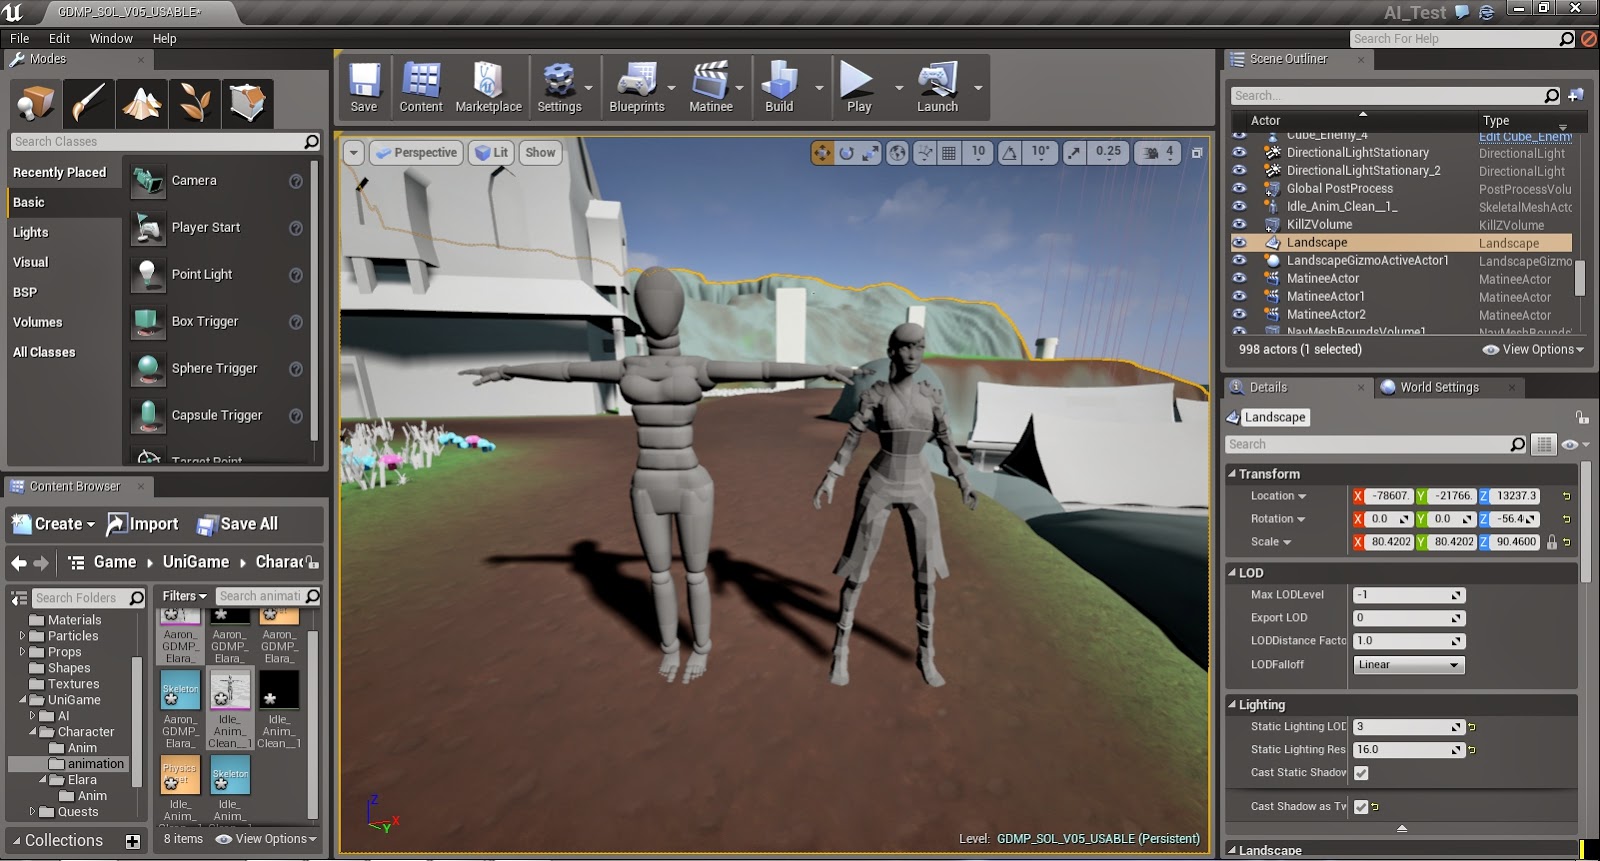Image resolution: width=1600 pixels, height=861 pixels.
Task: Open the Play options dropdown arrow
Action: point(898,88)
